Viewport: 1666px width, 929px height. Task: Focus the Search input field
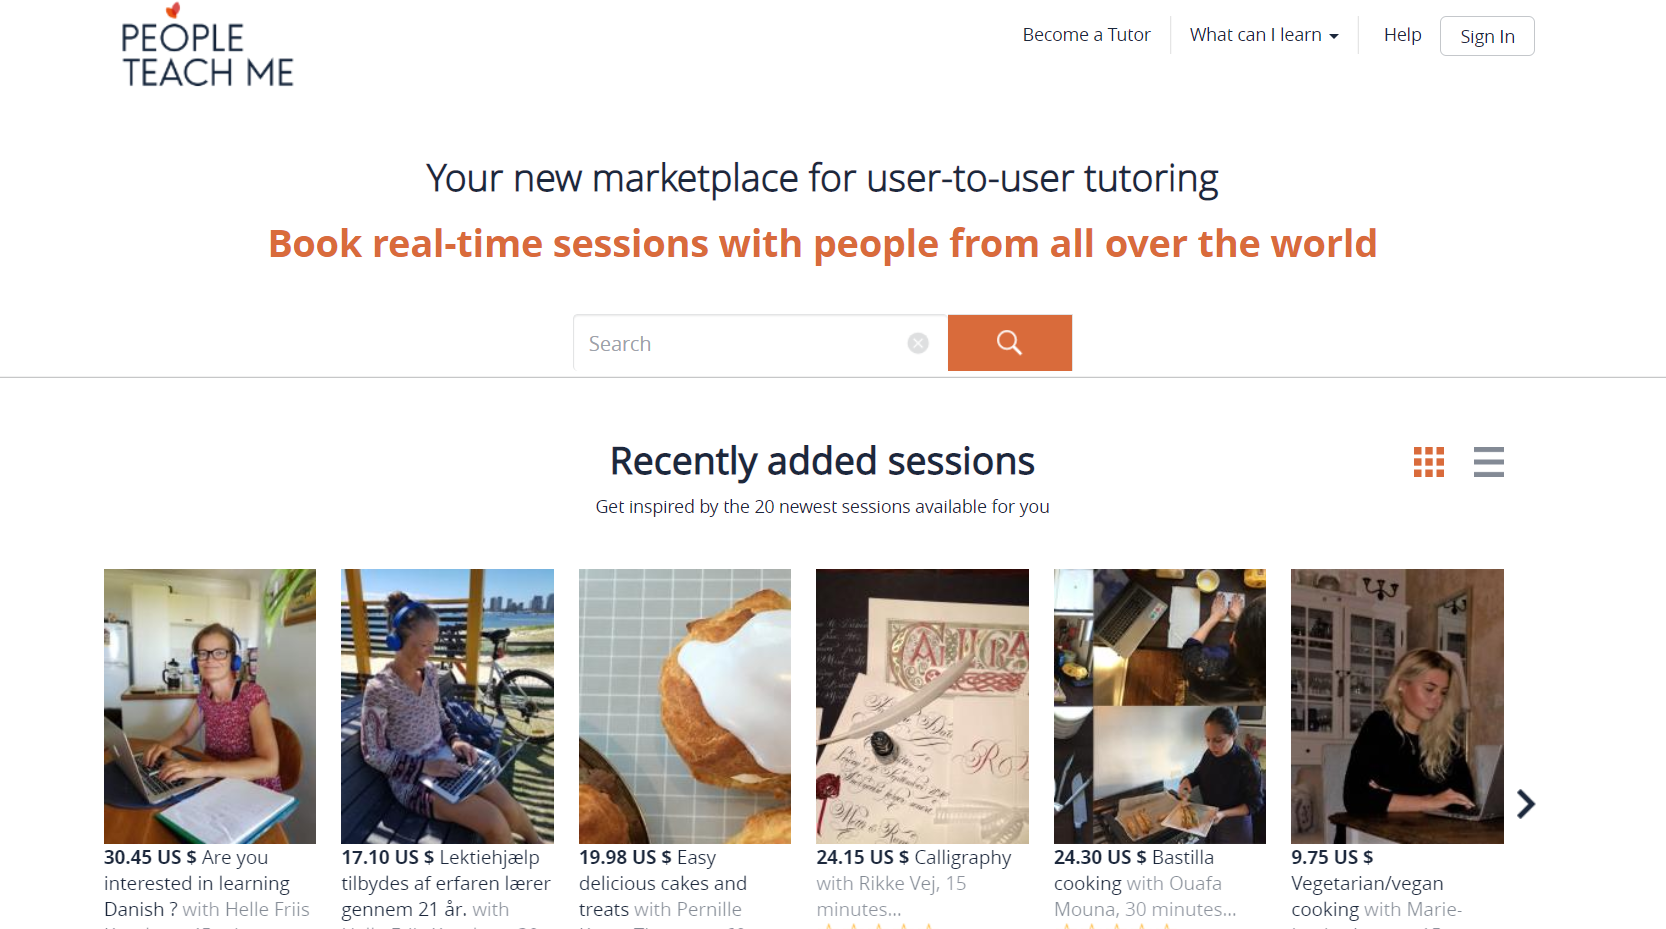tap(740, 343)
